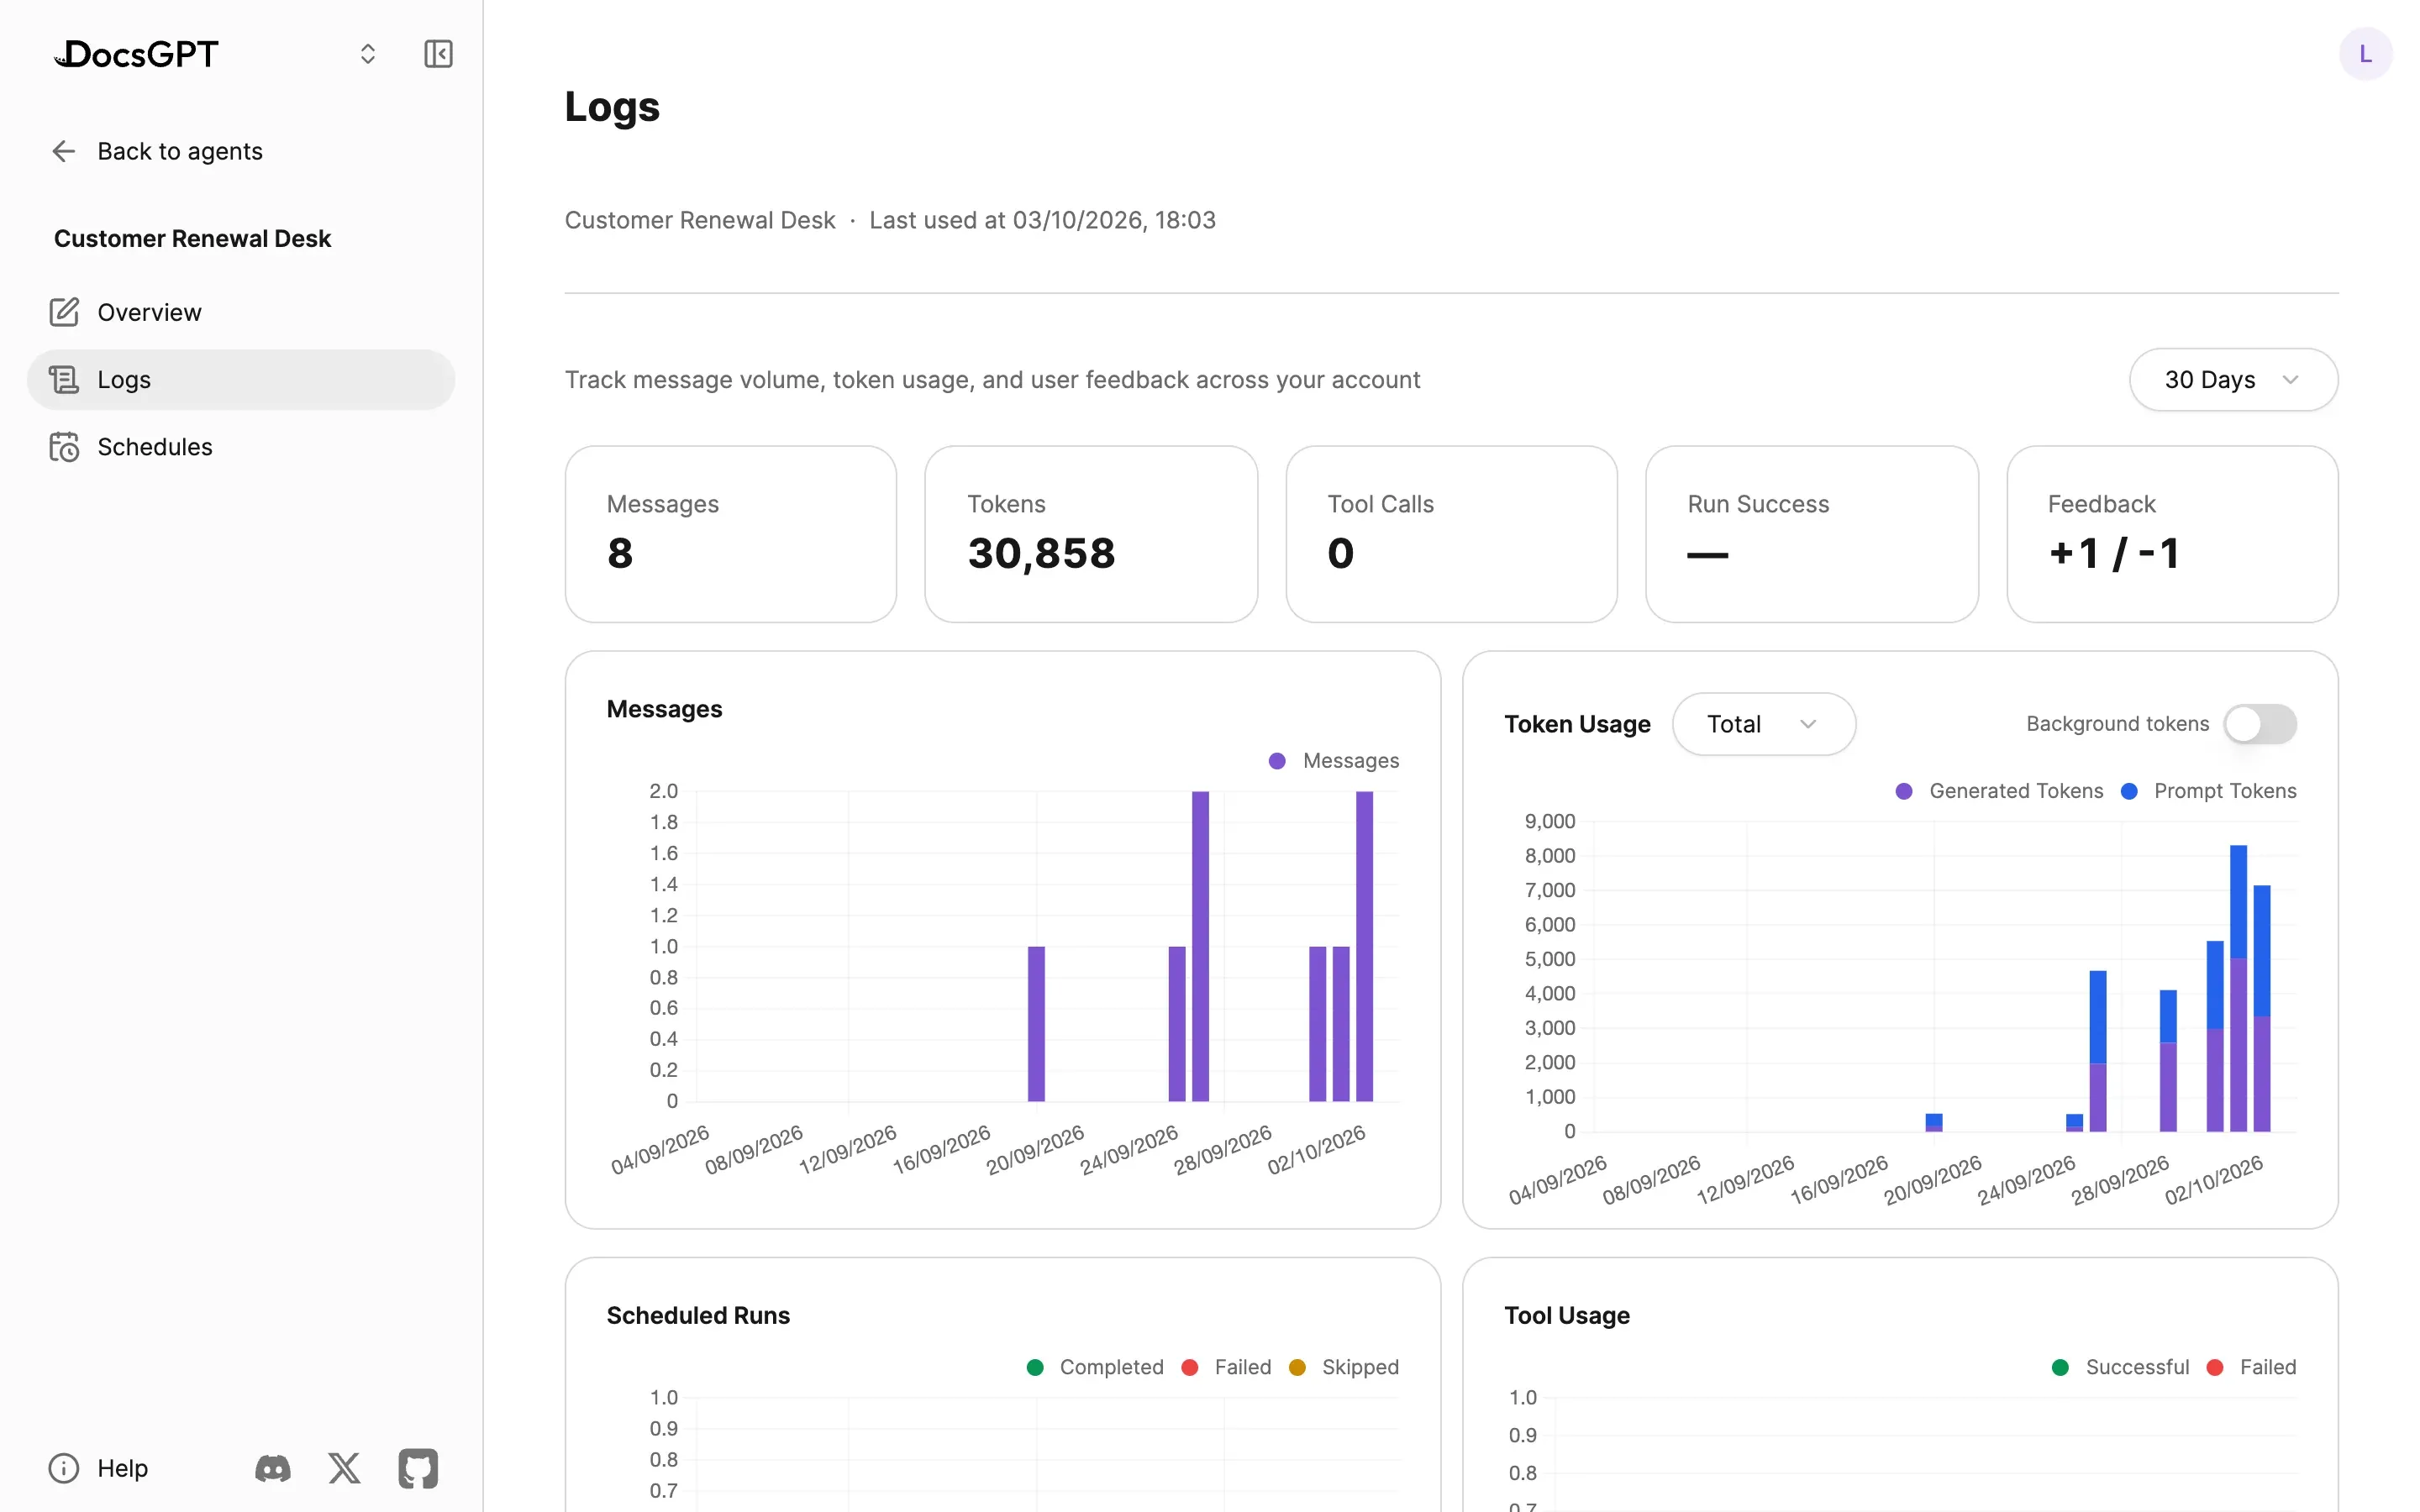Toggle Failed legend in Tool Usage
2420x1512 pixels.
coord(2251,1367)
